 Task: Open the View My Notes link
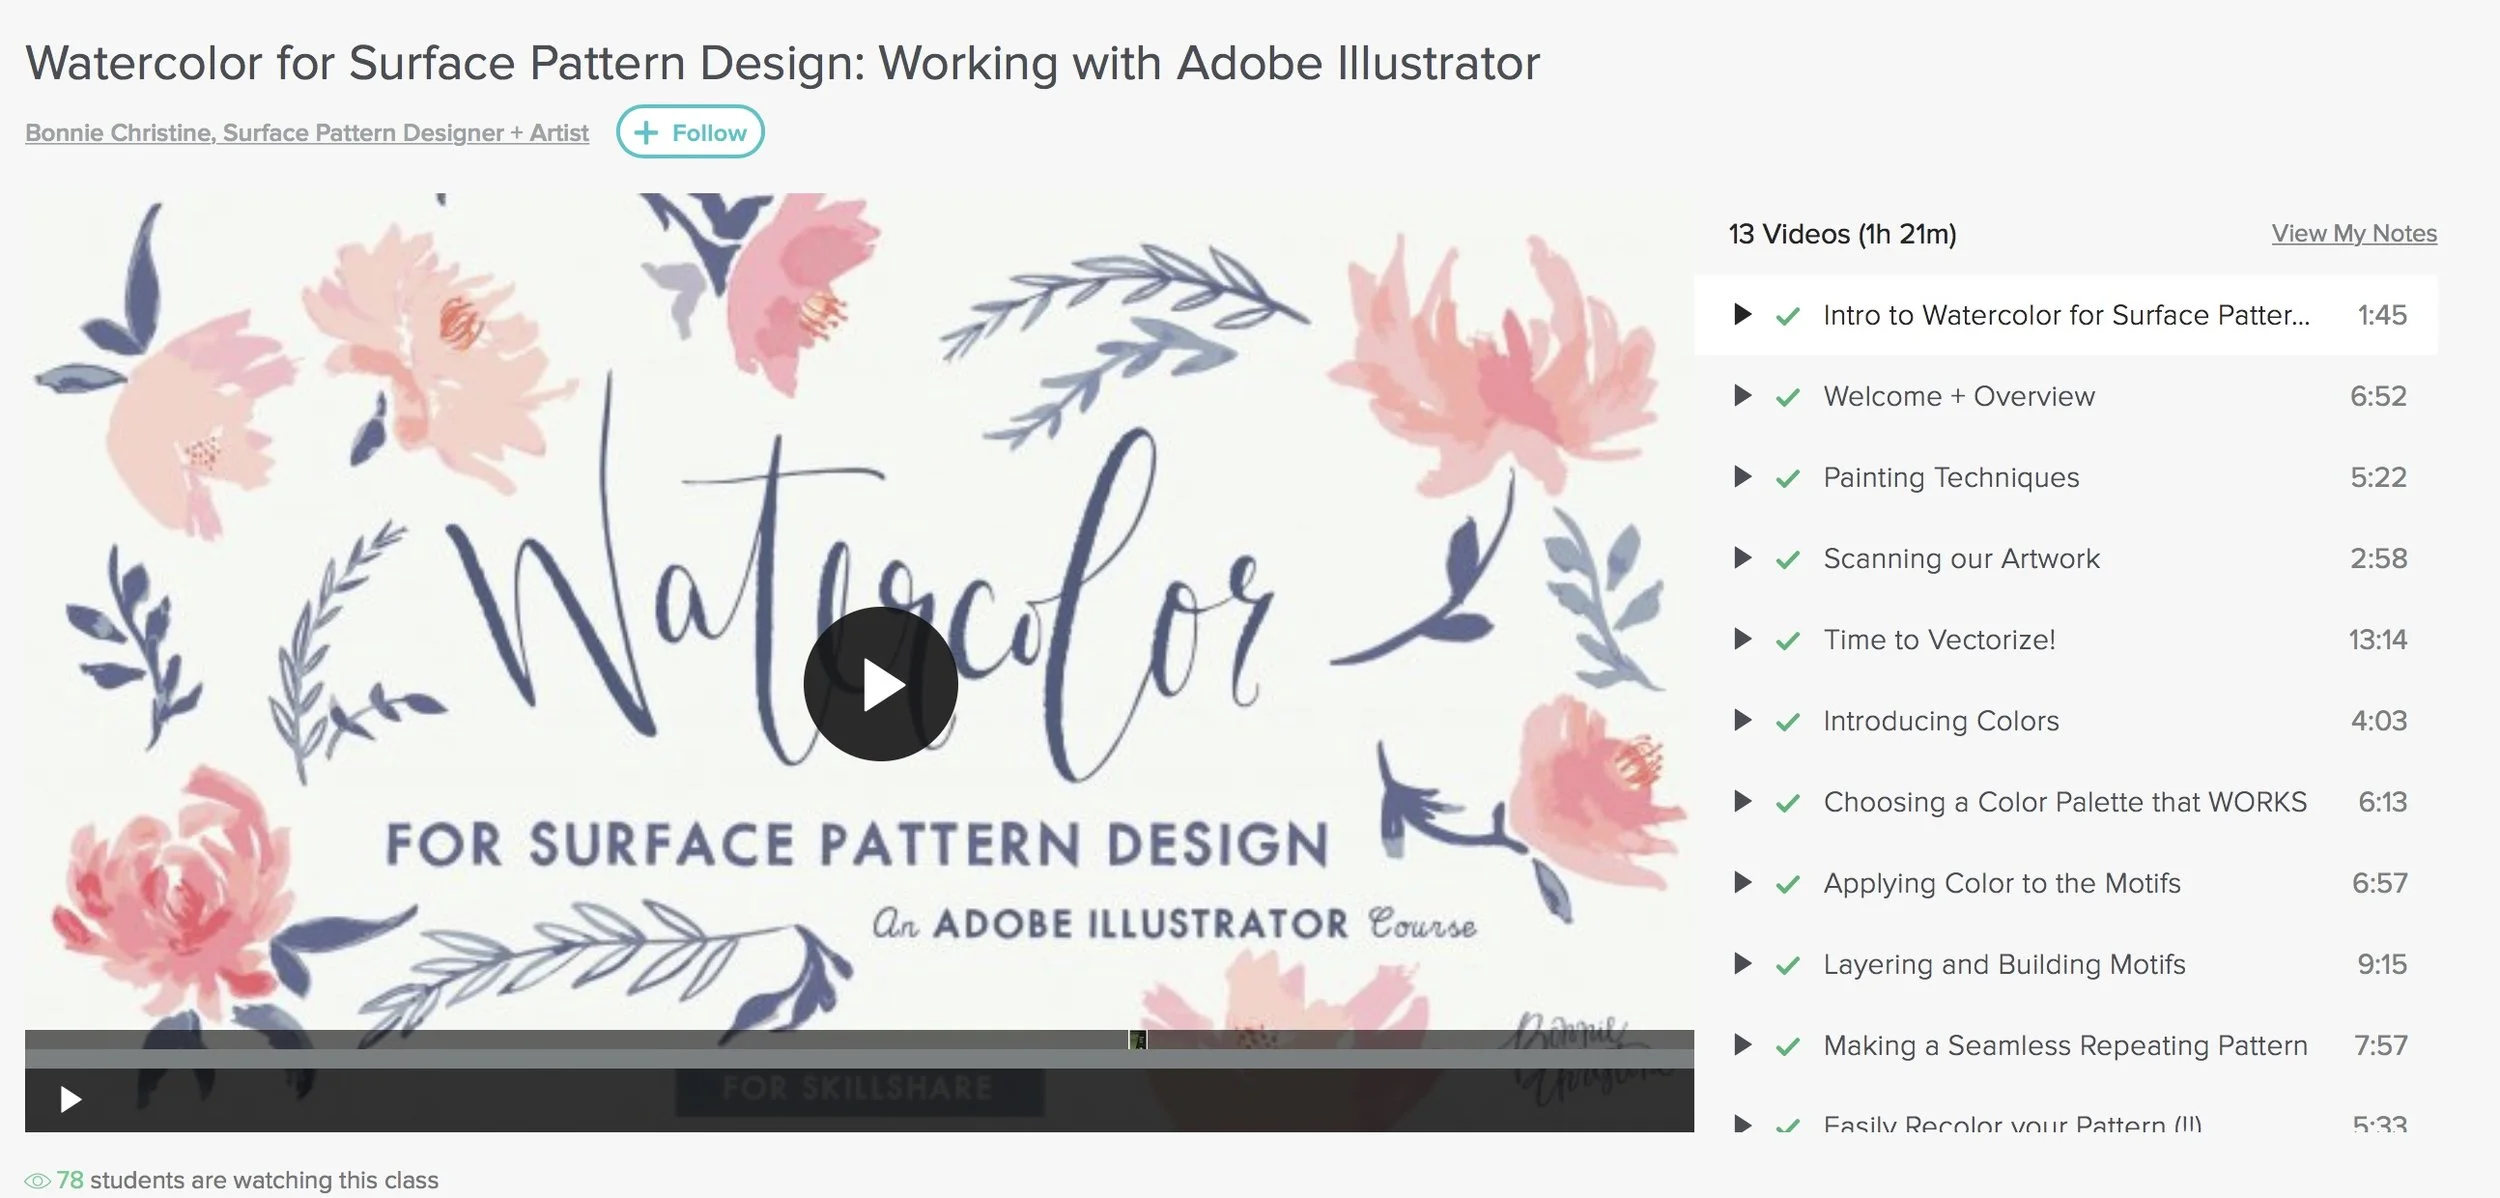point(2354,233)
